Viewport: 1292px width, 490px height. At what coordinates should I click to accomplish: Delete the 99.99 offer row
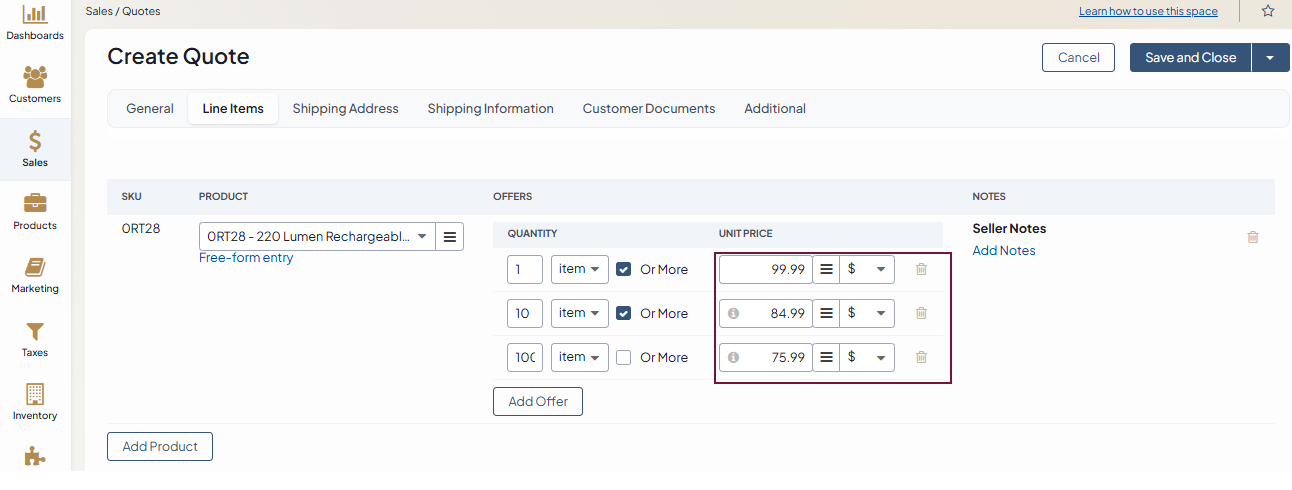(x=921, y=269)
